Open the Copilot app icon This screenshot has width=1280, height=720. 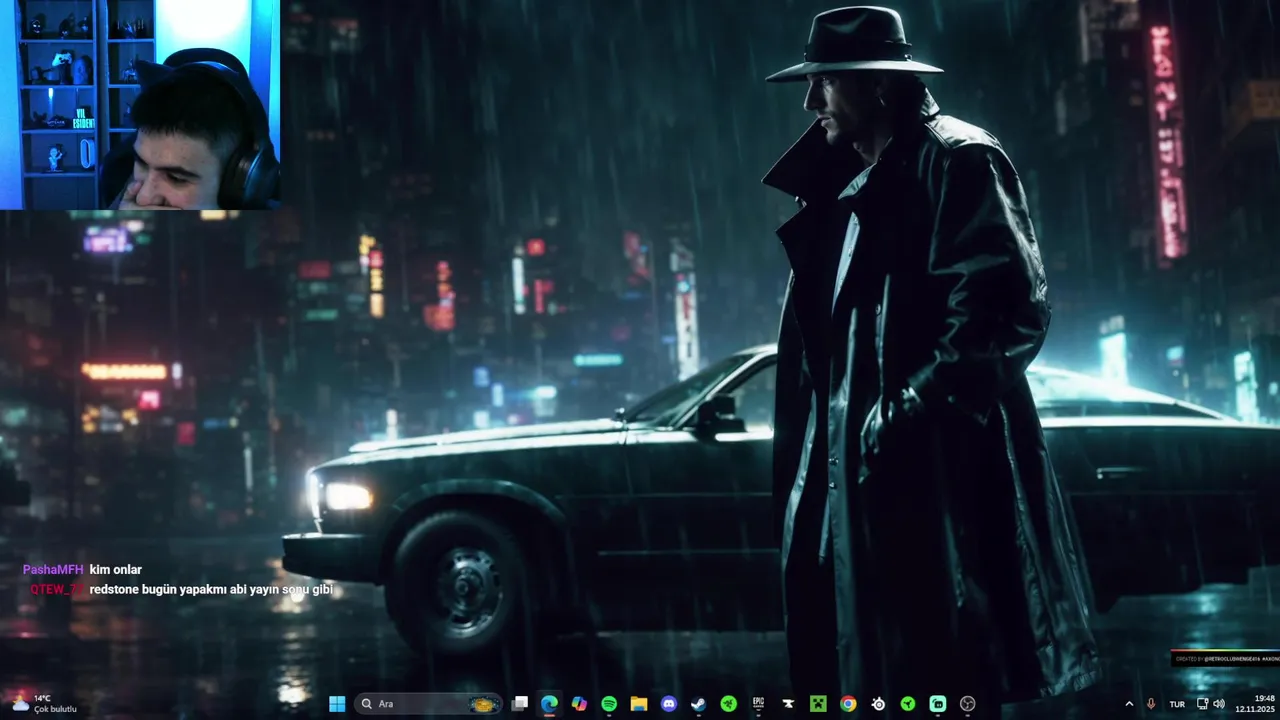(579, 704)
